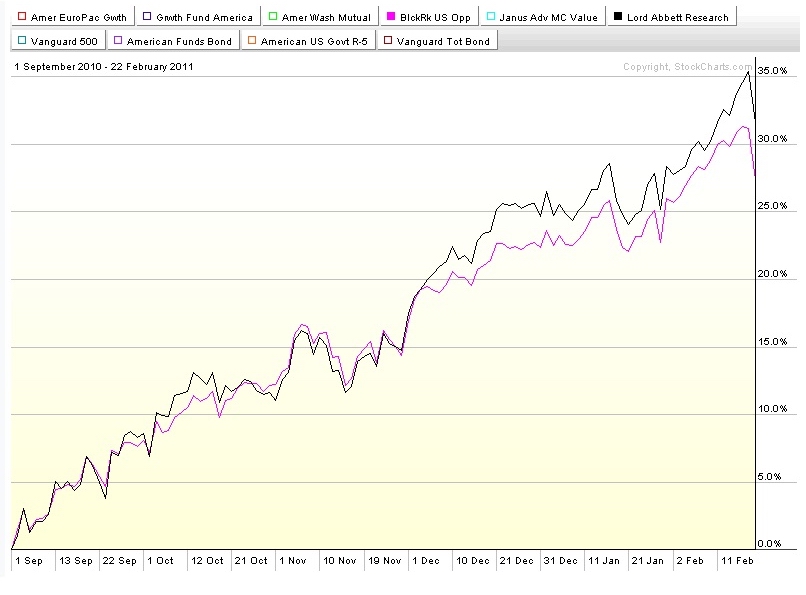Viewport: 806px width, 595px height.
Task: Click the 19 Nov date label
Action: (384, 561)
